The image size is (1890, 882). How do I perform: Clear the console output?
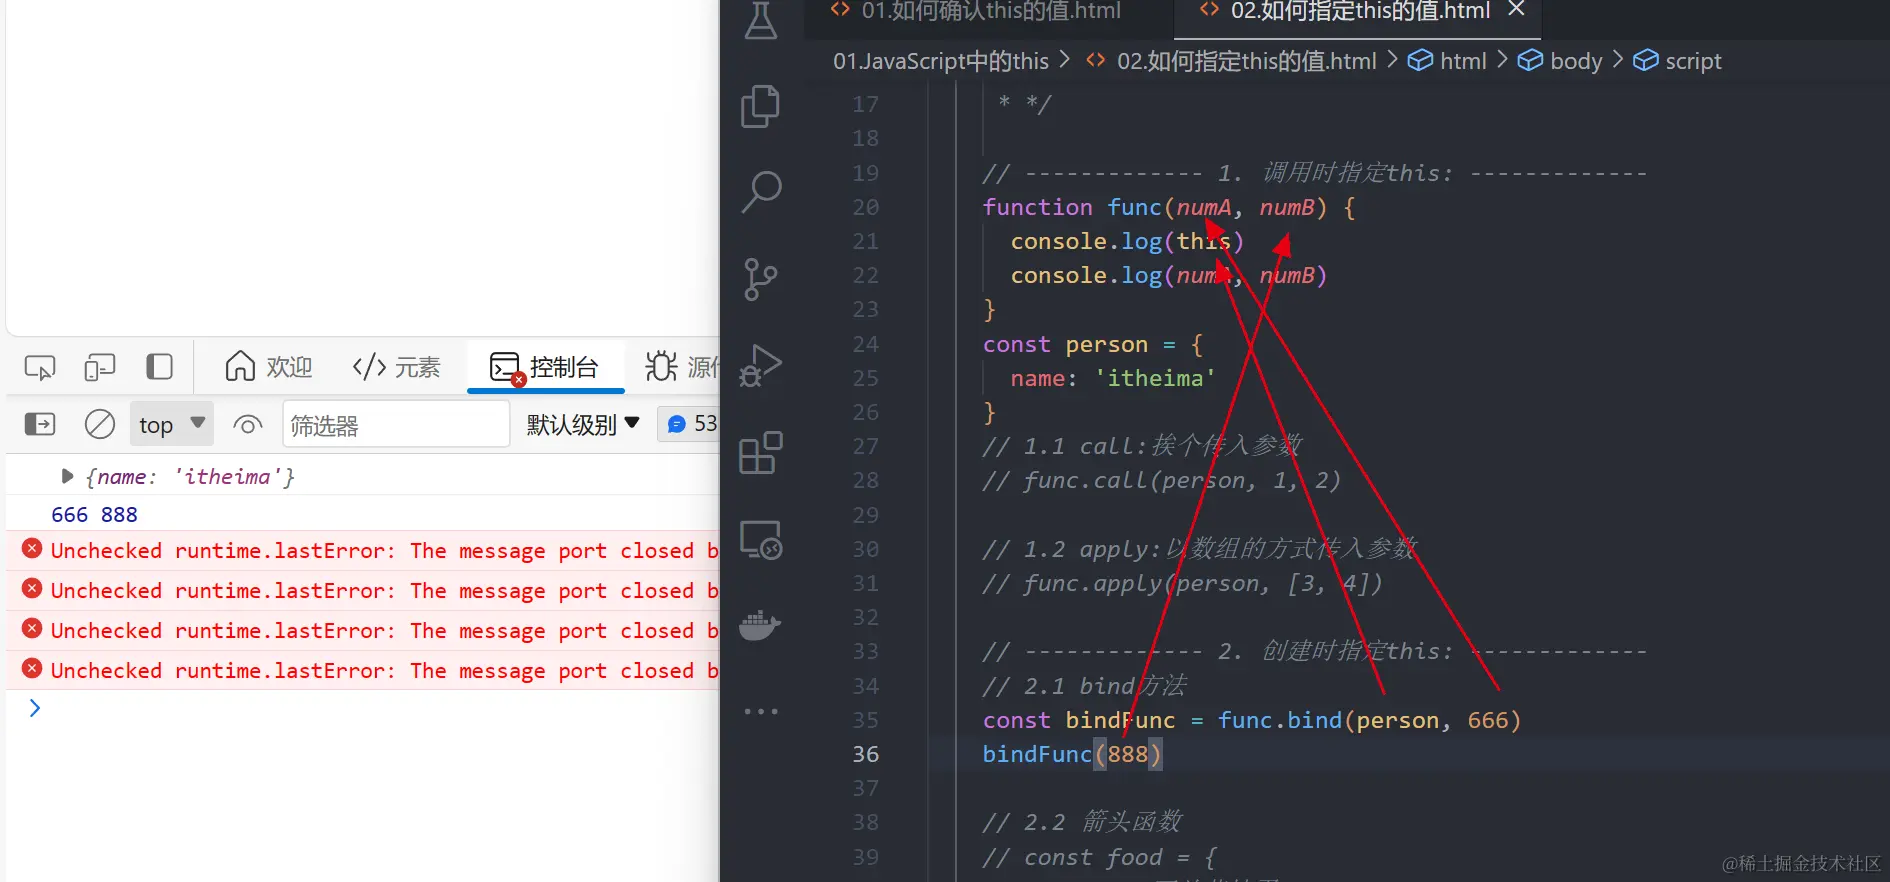tap(100, 424)
